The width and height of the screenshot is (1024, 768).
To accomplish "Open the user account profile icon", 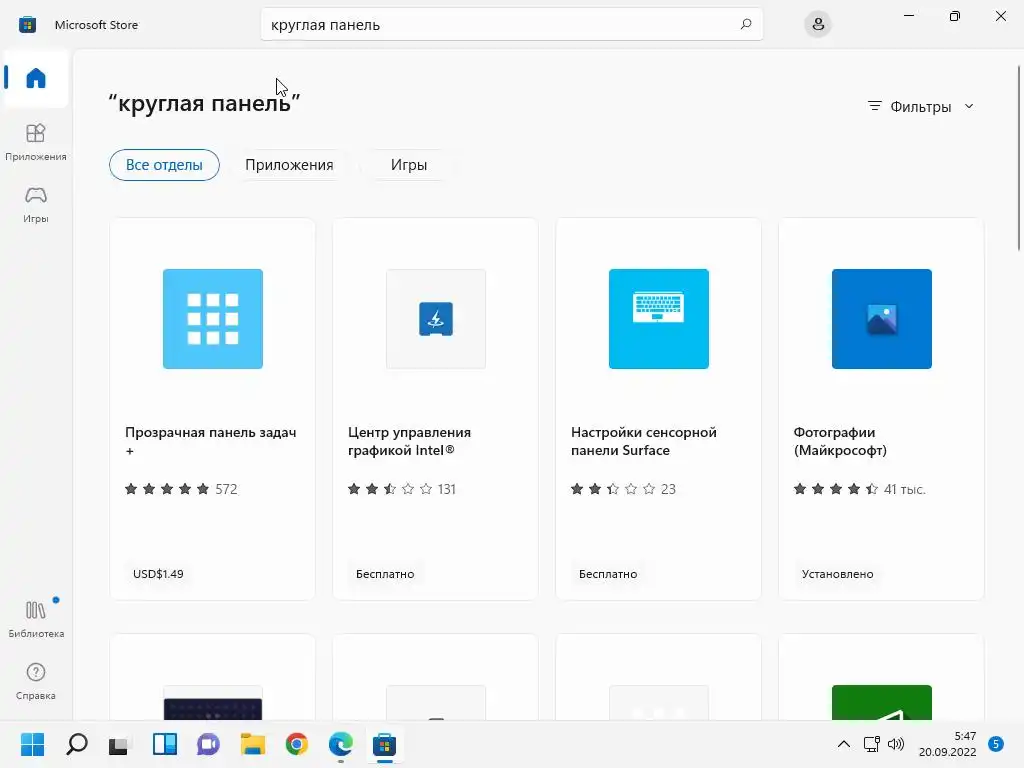I will pyautogui.click(x=818, y=24).
